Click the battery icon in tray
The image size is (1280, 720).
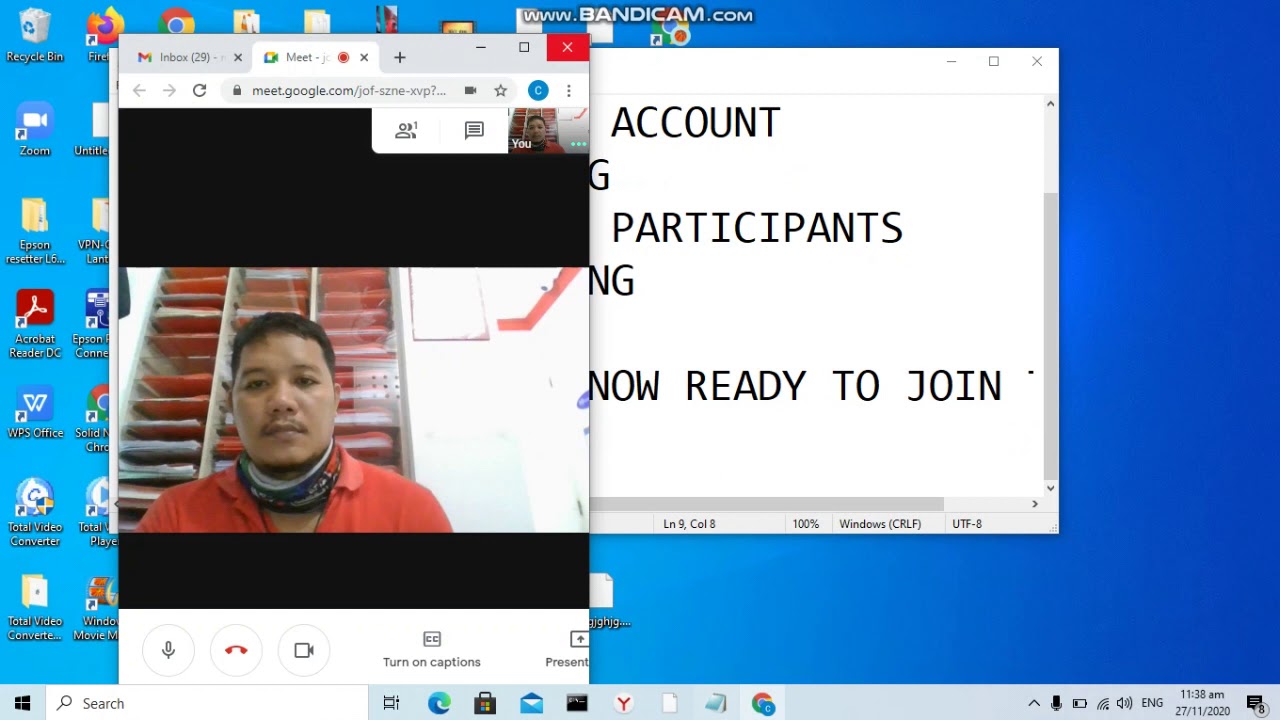click(x=1080, y=703)
